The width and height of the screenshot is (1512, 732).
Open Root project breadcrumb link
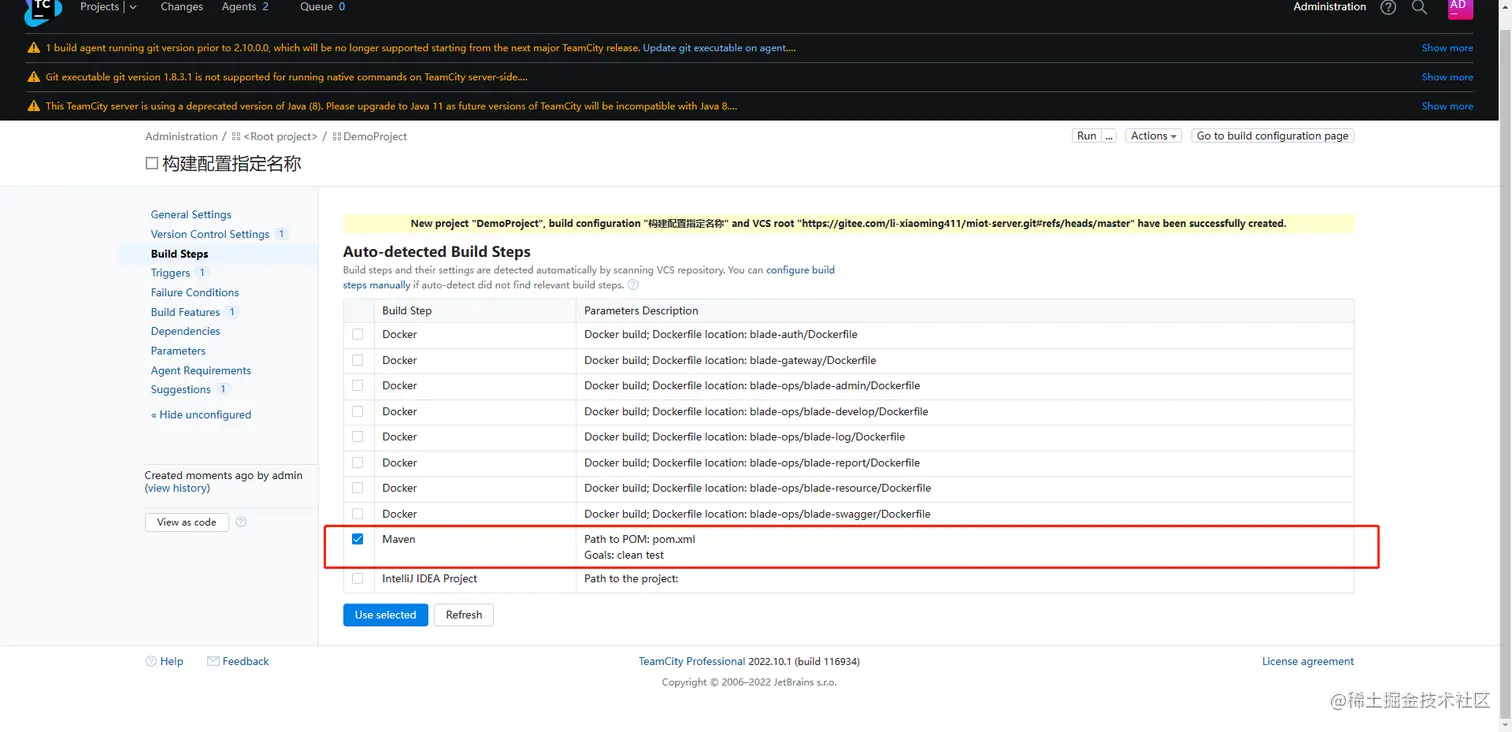(x=280, y=136)
